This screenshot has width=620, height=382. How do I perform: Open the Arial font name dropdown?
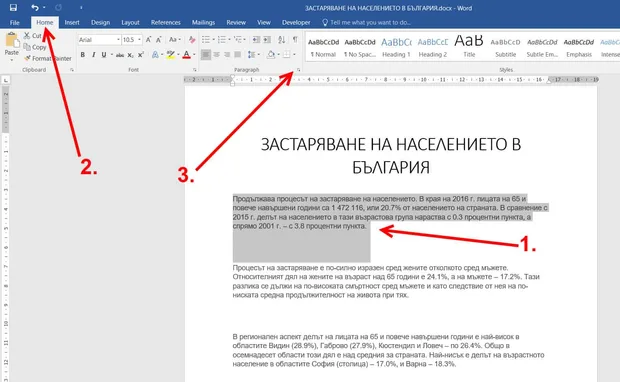click(x=118, y=40)
